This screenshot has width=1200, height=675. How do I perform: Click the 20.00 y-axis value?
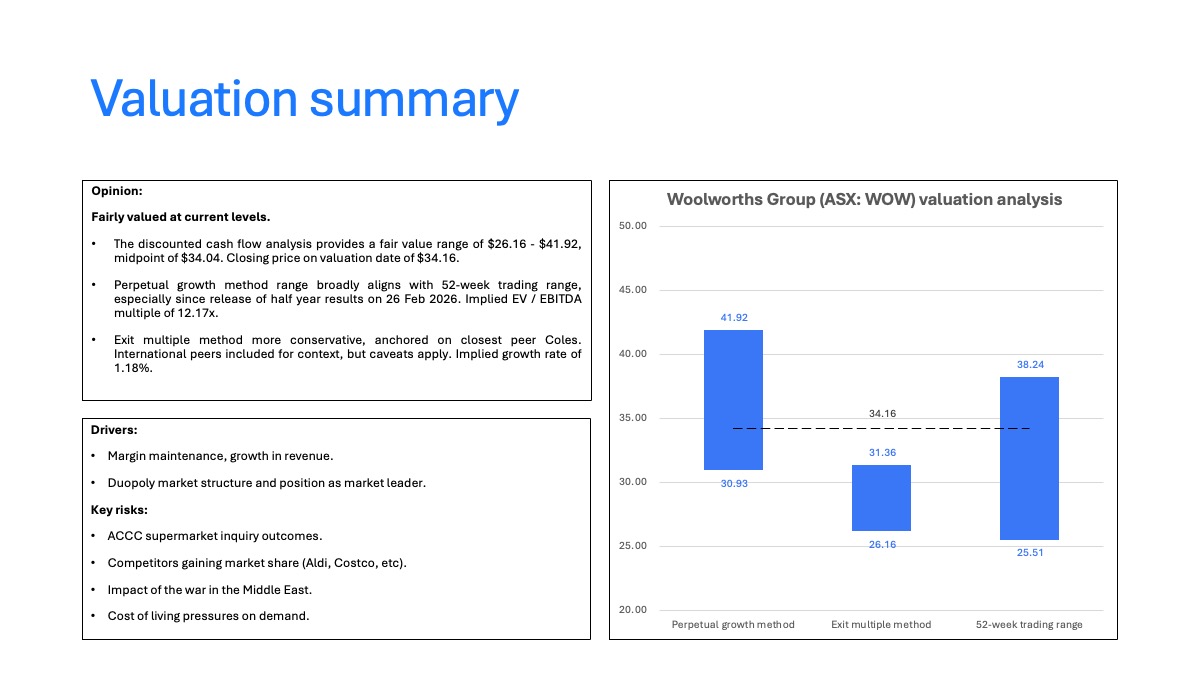click(x=633, y=610)
